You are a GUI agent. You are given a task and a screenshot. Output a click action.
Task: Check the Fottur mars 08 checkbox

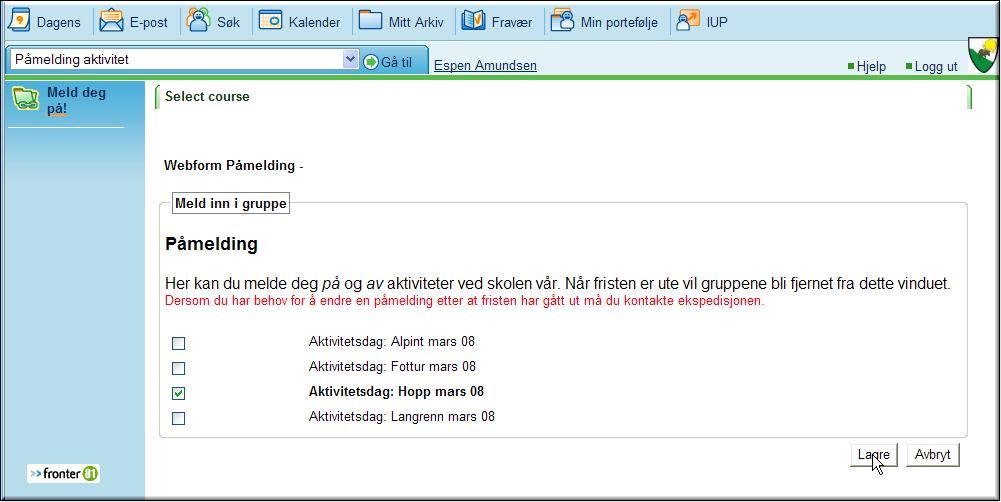(x=179, y=369)
